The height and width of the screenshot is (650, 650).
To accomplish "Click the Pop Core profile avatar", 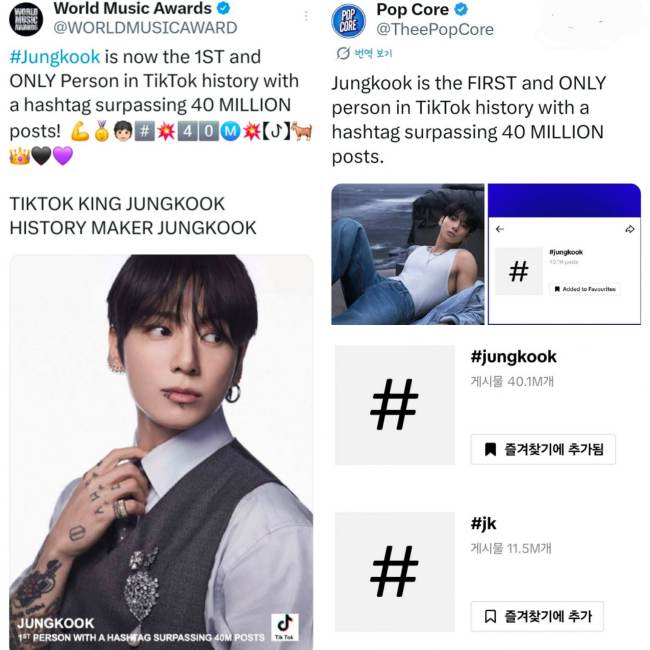I will [349, 21].
